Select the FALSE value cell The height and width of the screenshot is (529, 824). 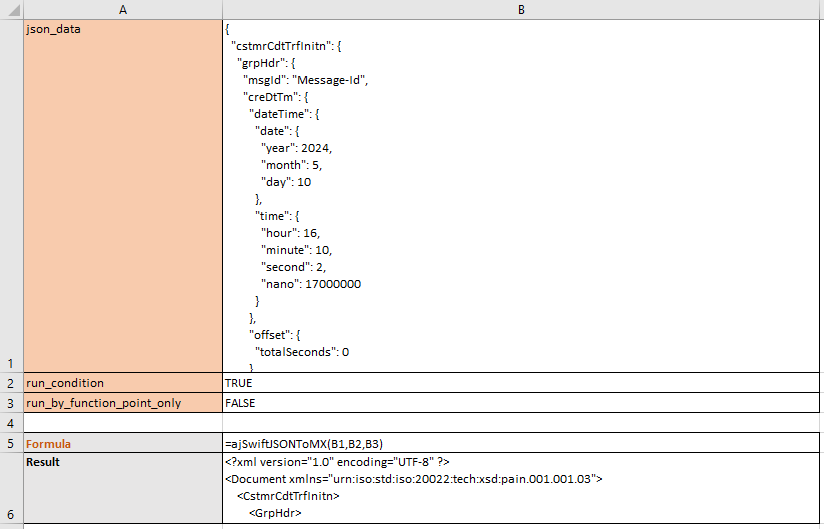point(521,403)
